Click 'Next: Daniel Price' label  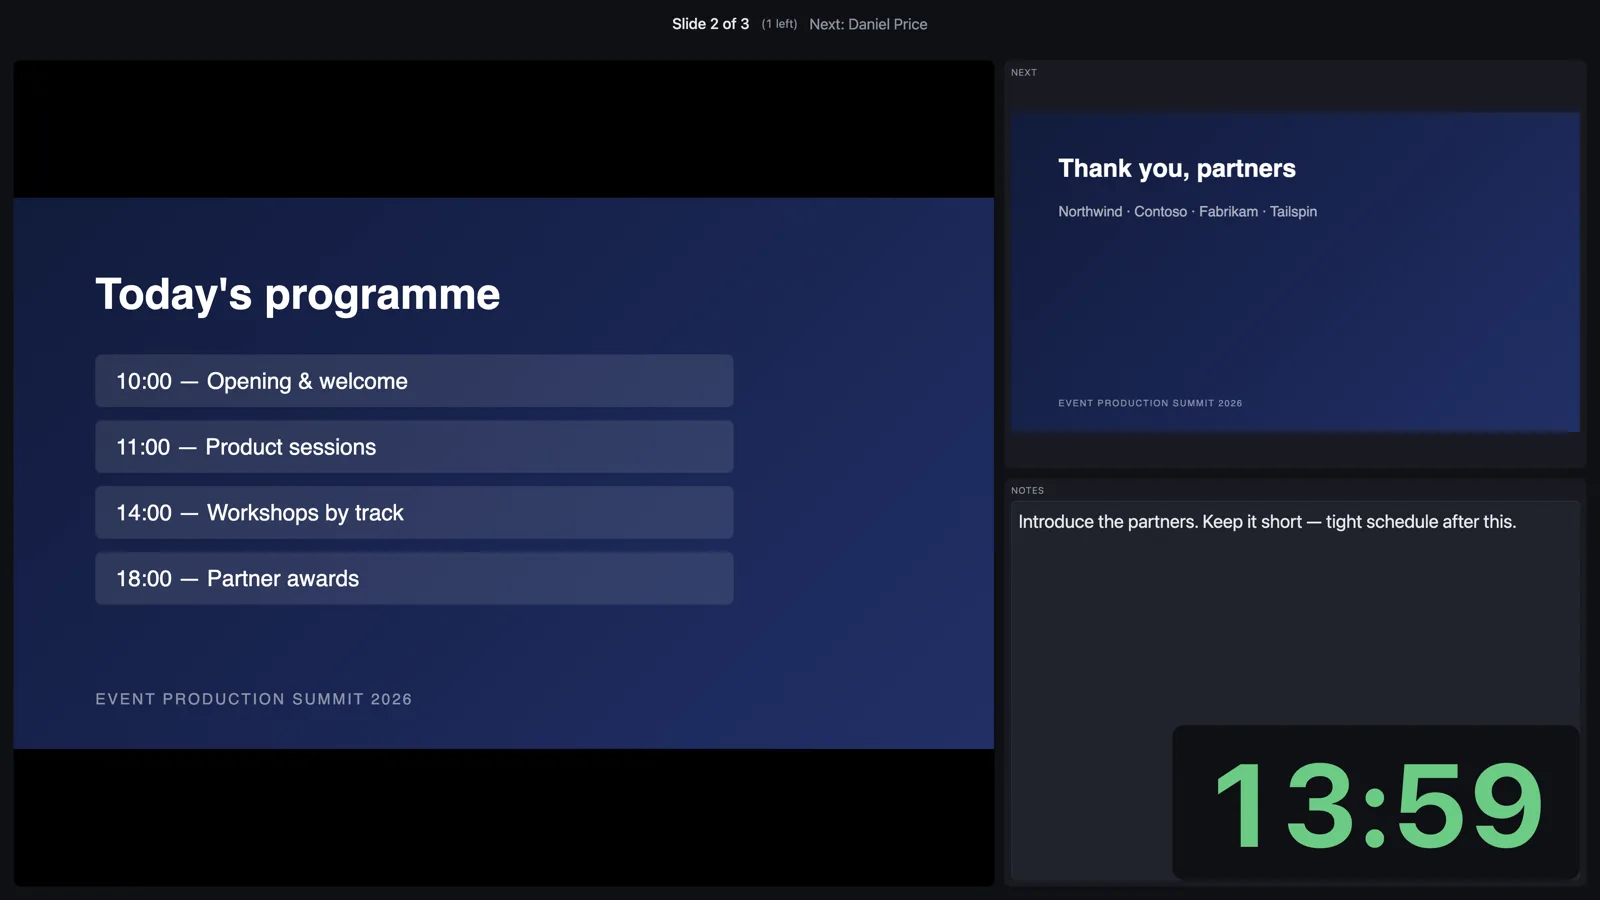[x=868, y=24]
